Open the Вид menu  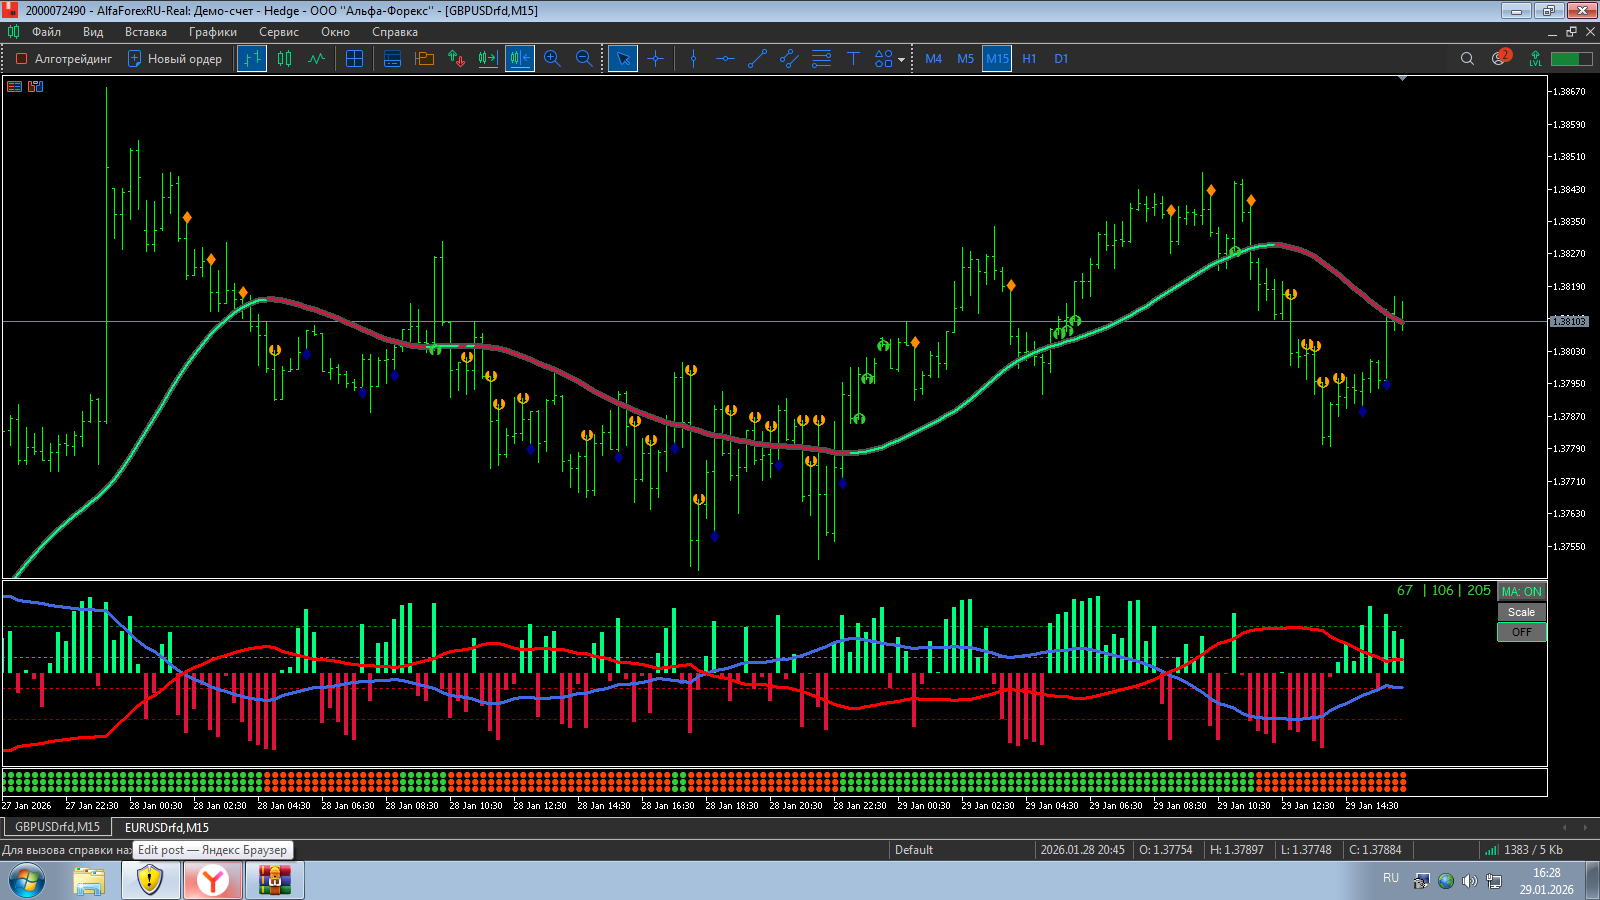(x=93, y=32)
